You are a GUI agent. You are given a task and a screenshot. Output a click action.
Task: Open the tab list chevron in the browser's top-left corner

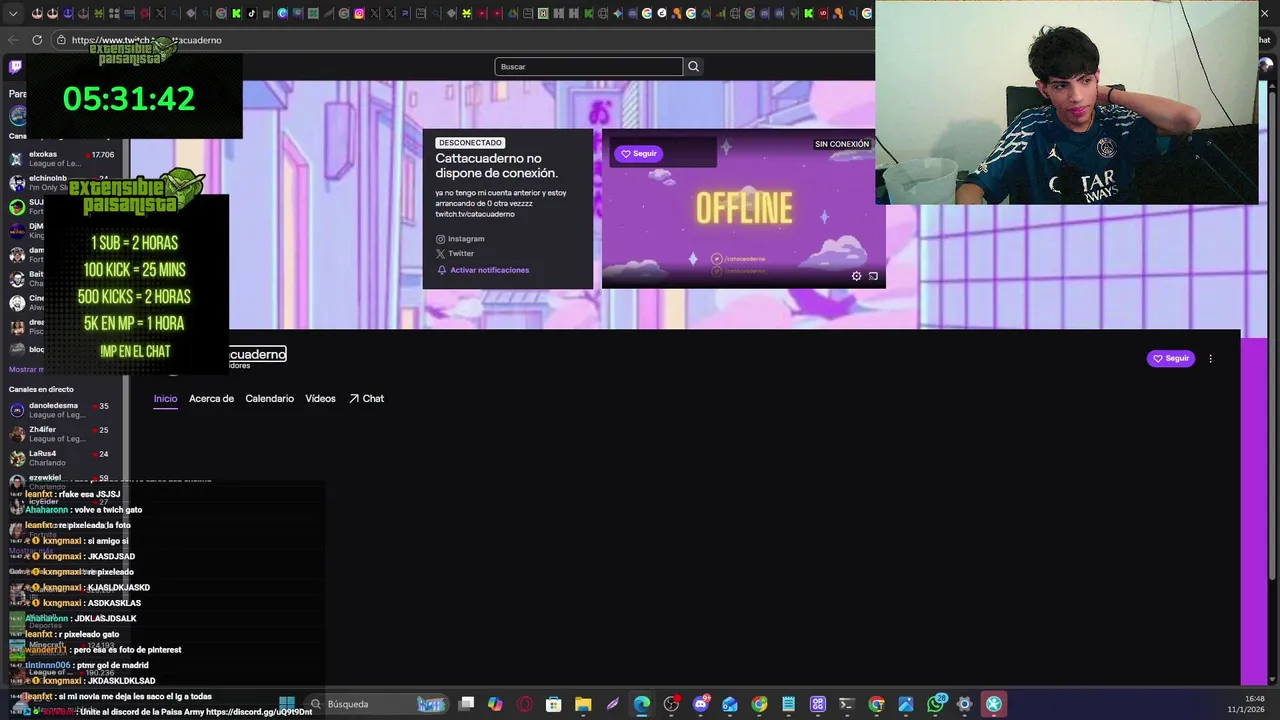13,14
